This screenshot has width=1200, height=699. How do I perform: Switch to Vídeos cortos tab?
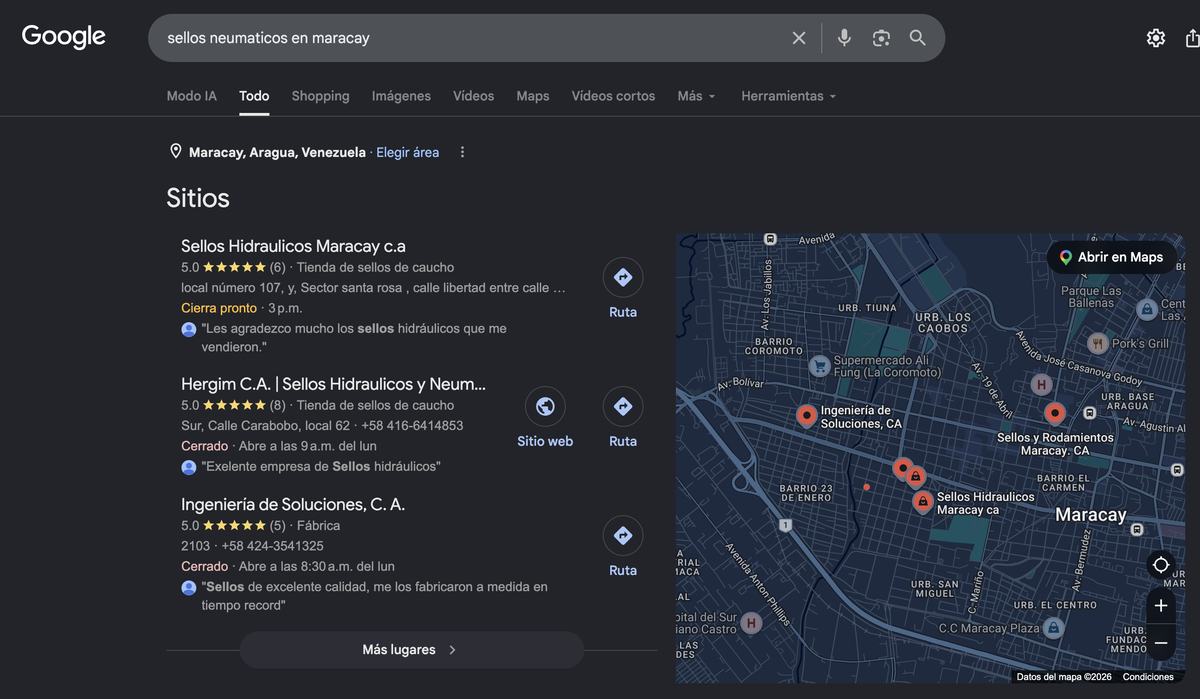pyautogui.click(x=613, y=96)
